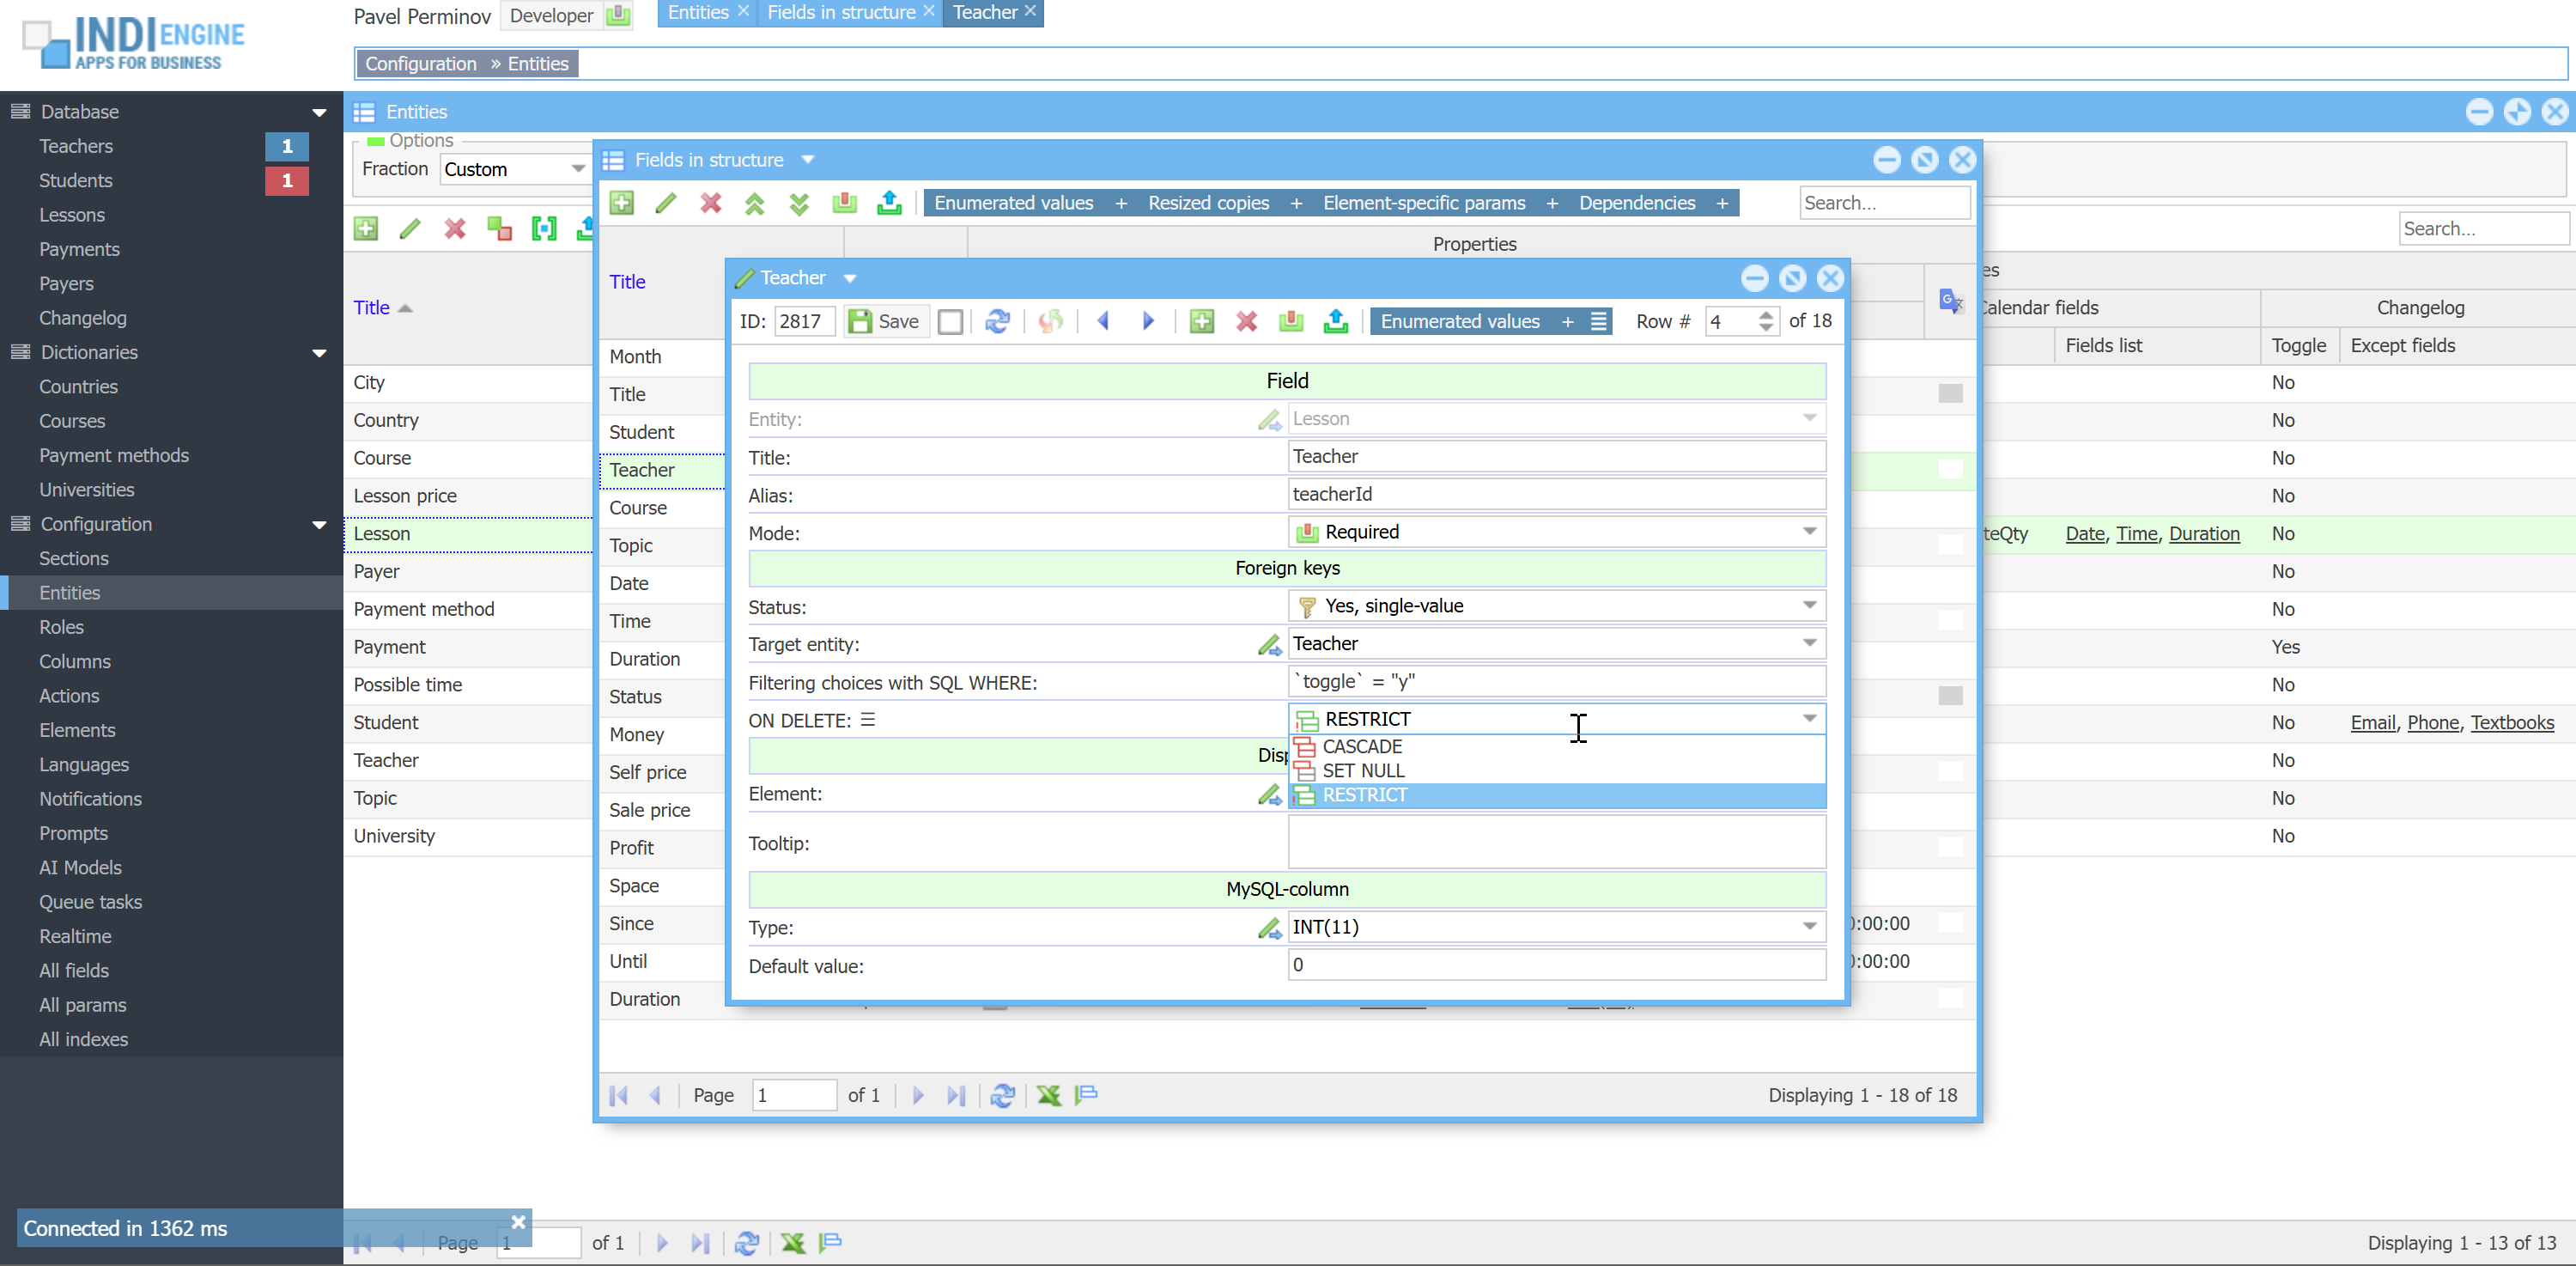This screenshot has height=1266, width=2576.
Task: Go to next record with right arrow
Action: pyautogui.click(x=1148, y=321)
